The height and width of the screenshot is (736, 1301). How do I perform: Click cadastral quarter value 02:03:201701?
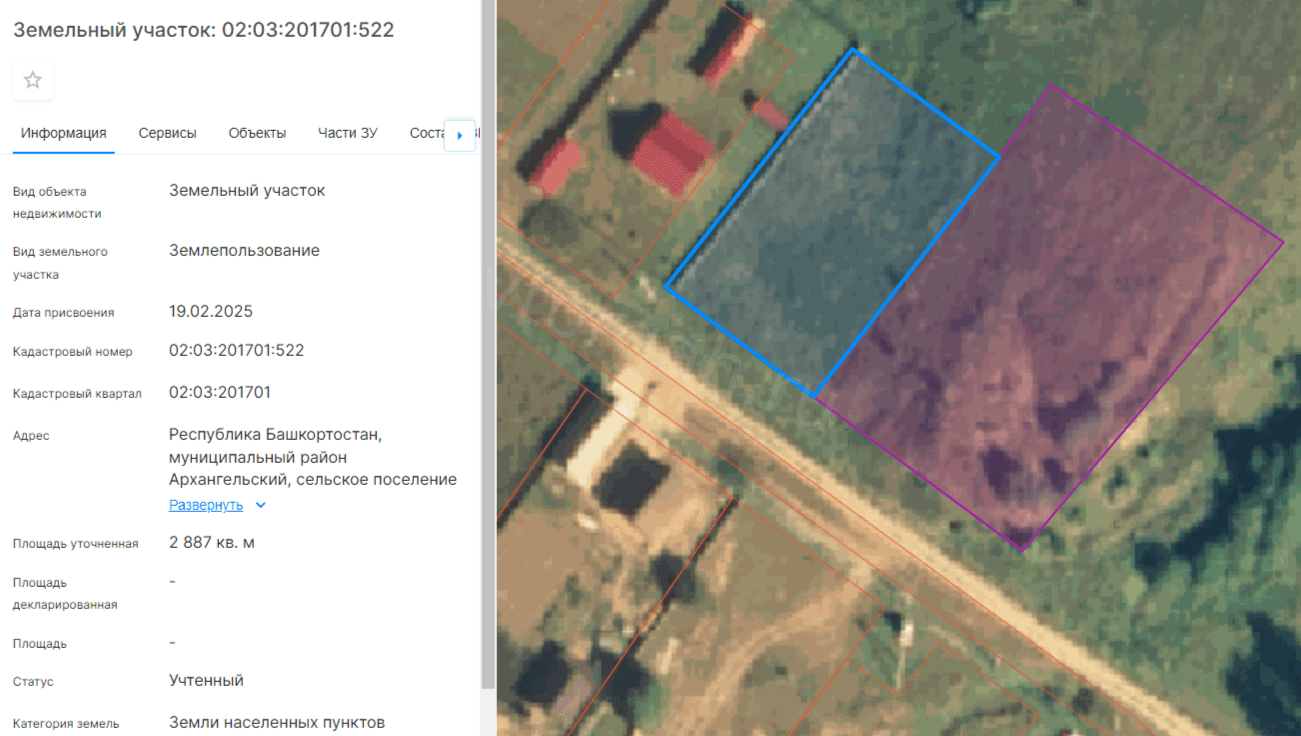coord(220,392)
